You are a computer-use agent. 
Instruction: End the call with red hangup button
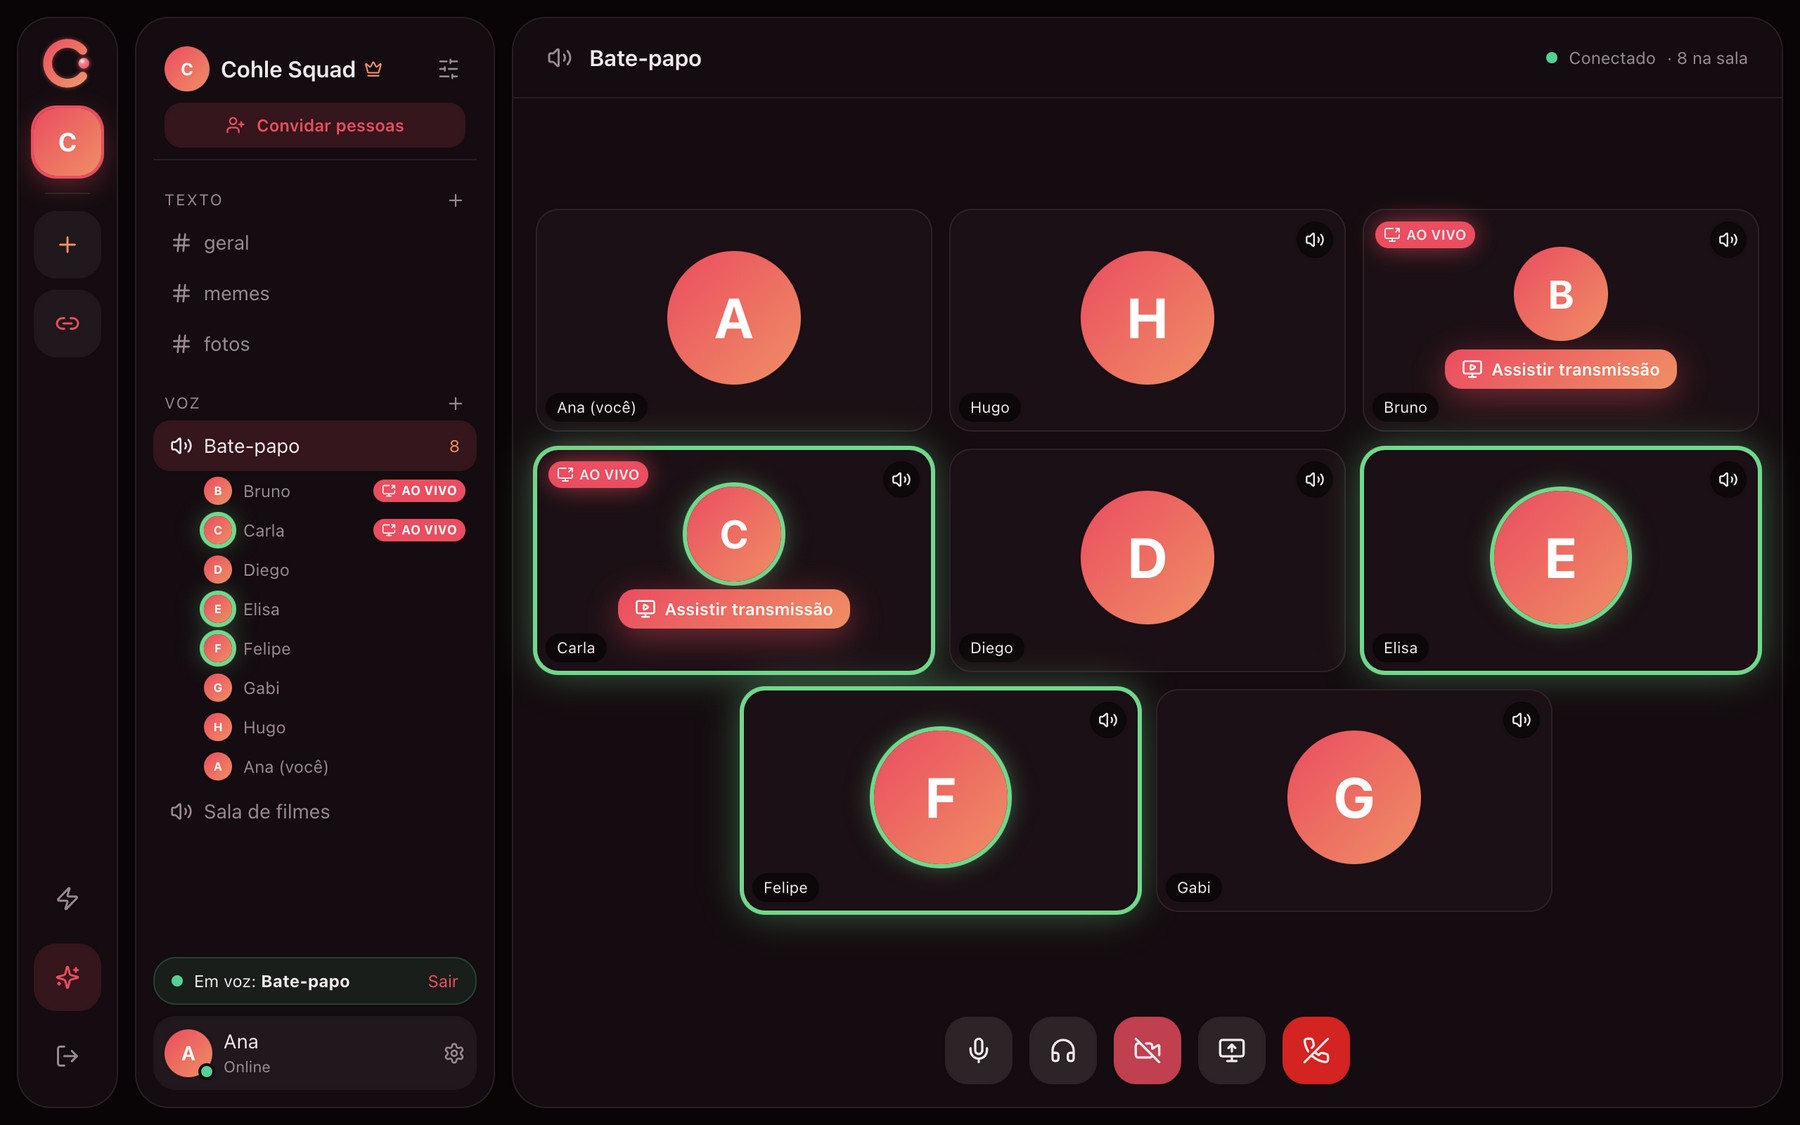pyautogui.click(x=1316, y=1050)
